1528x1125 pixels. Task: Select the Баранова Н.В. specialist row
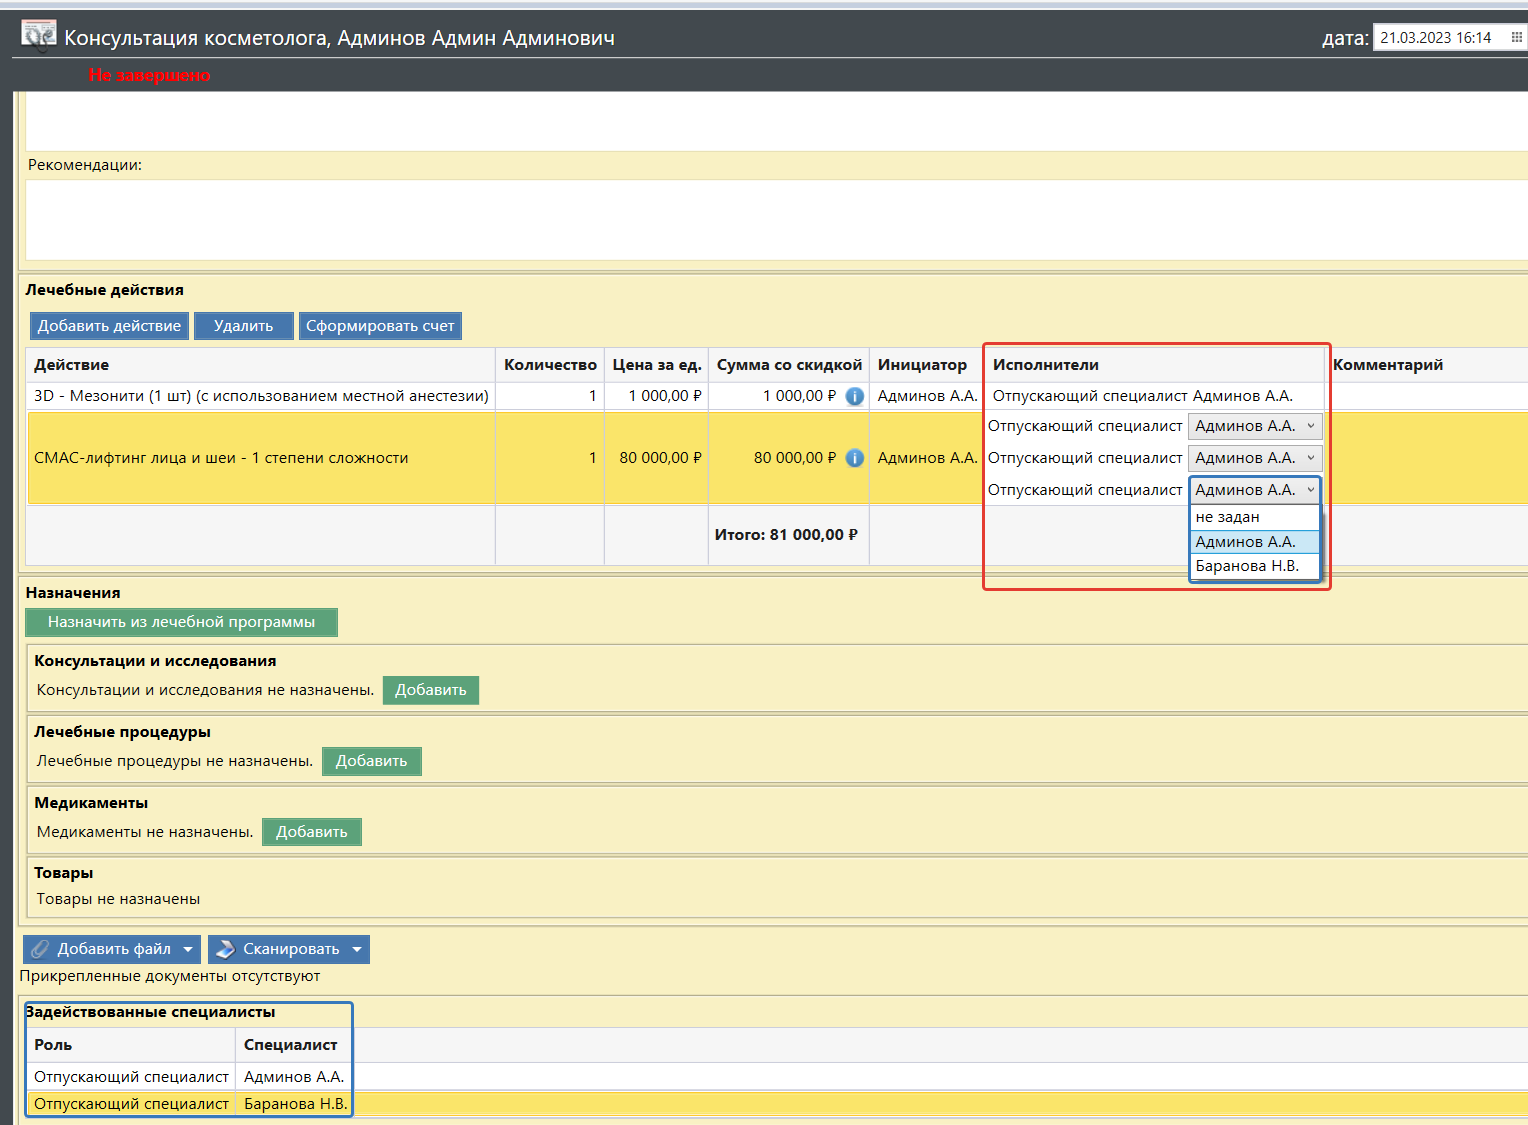click(x=295, y=1104)
